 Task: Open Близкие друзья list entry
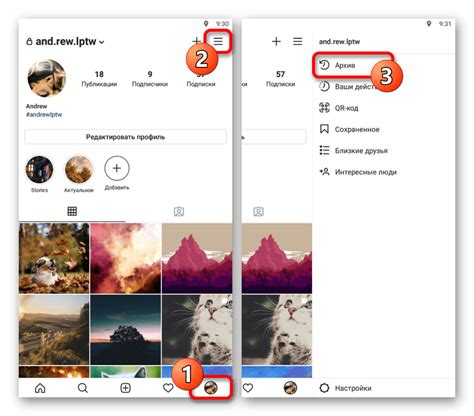click(353, 151)
